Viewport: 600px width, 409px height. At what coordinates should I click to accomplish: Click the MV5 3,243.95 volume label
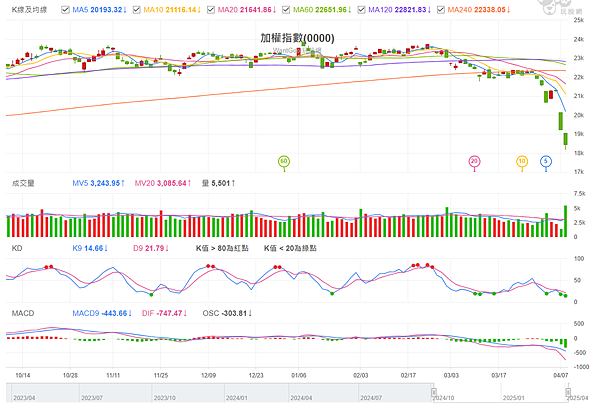pyautogui.click(x=99, y=183)
